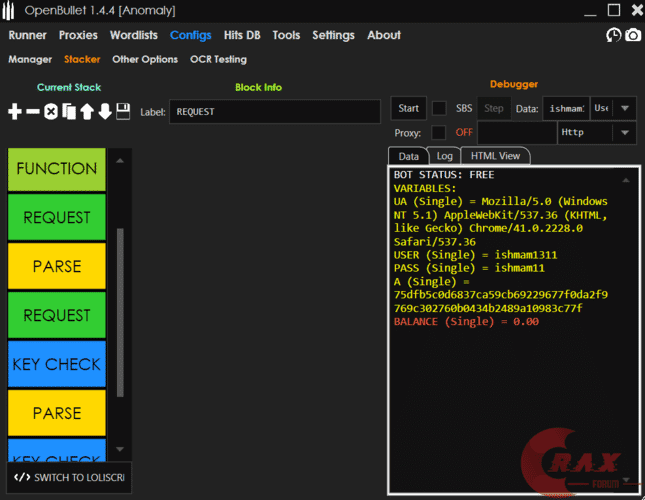This screenshot has height=500, width=645.
Task: Click Switch to LoliScript button
Action: point(69,477)
